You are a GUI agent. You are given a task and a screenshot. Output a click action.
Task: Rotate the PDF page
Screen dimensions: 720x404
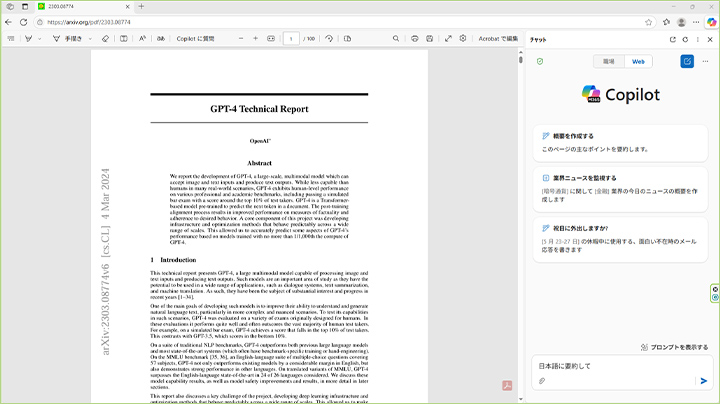tap(329, 39)
